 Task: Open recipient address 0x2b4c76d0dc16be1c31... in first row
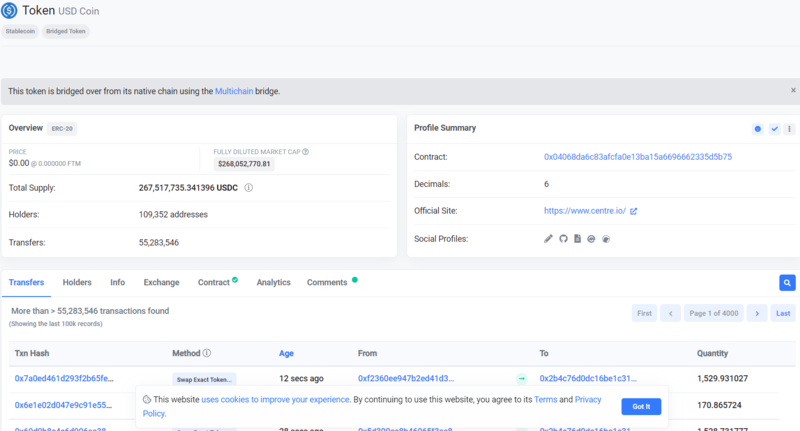tap(588, 378)
